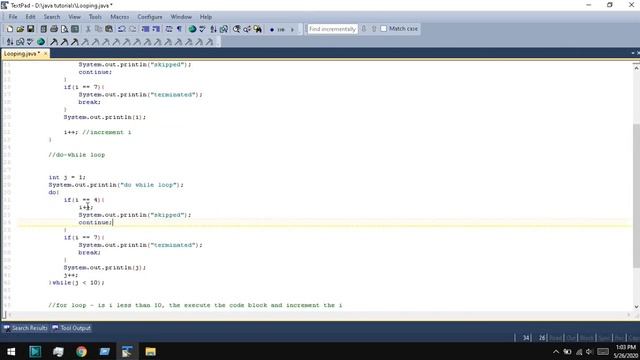Undo the last edit via toolbar
640x360 pixels.
point(122,29)
